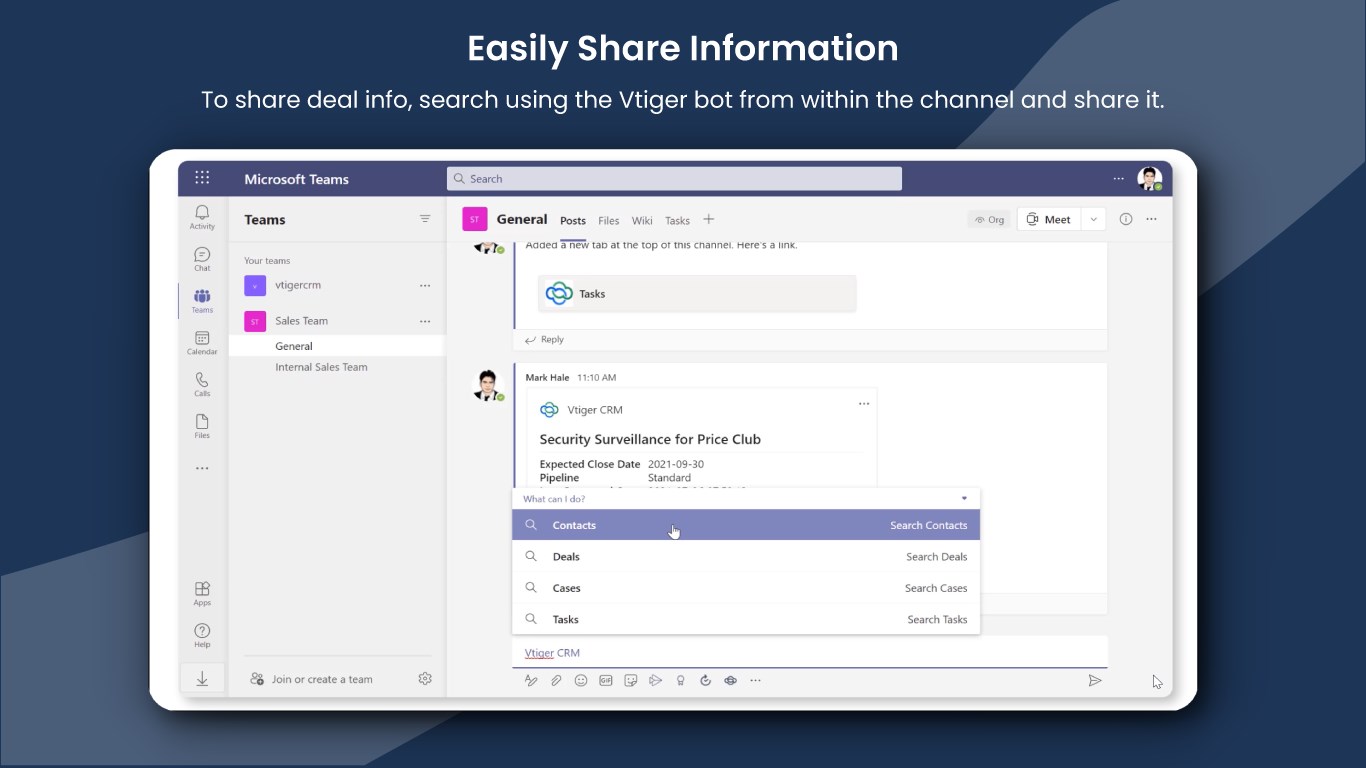Open more options for vtigercrm team

pos(425,286)
